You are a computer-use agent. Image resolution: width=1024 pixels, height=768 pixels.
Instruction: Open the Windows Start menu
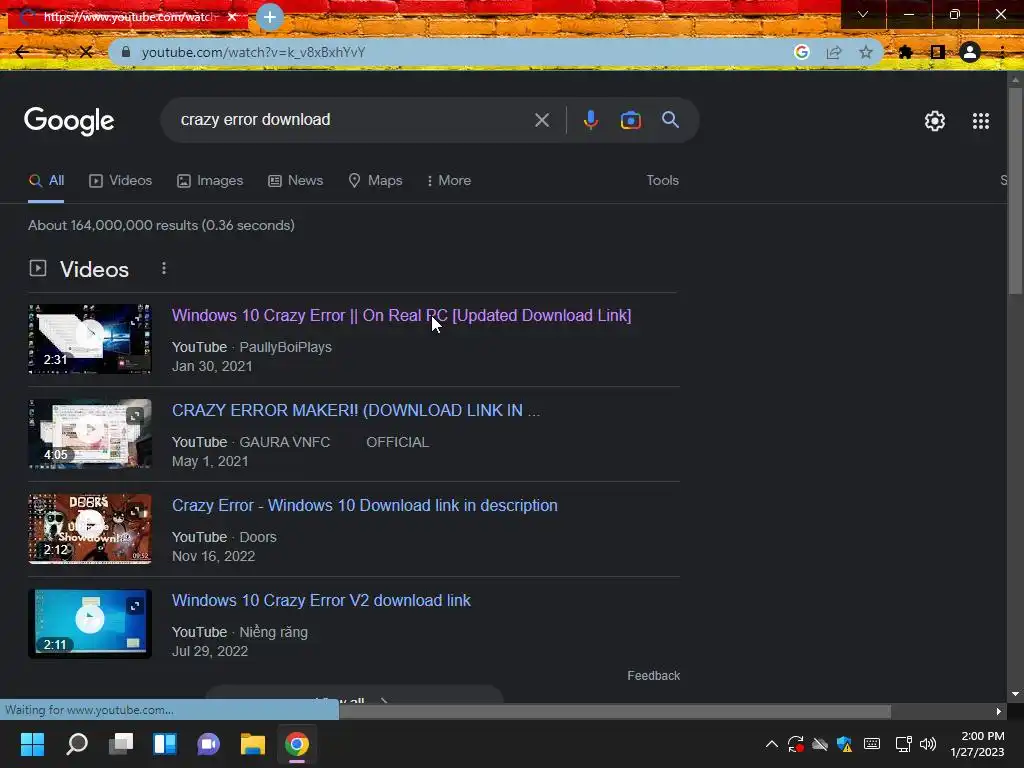click(x=32, y=744)
